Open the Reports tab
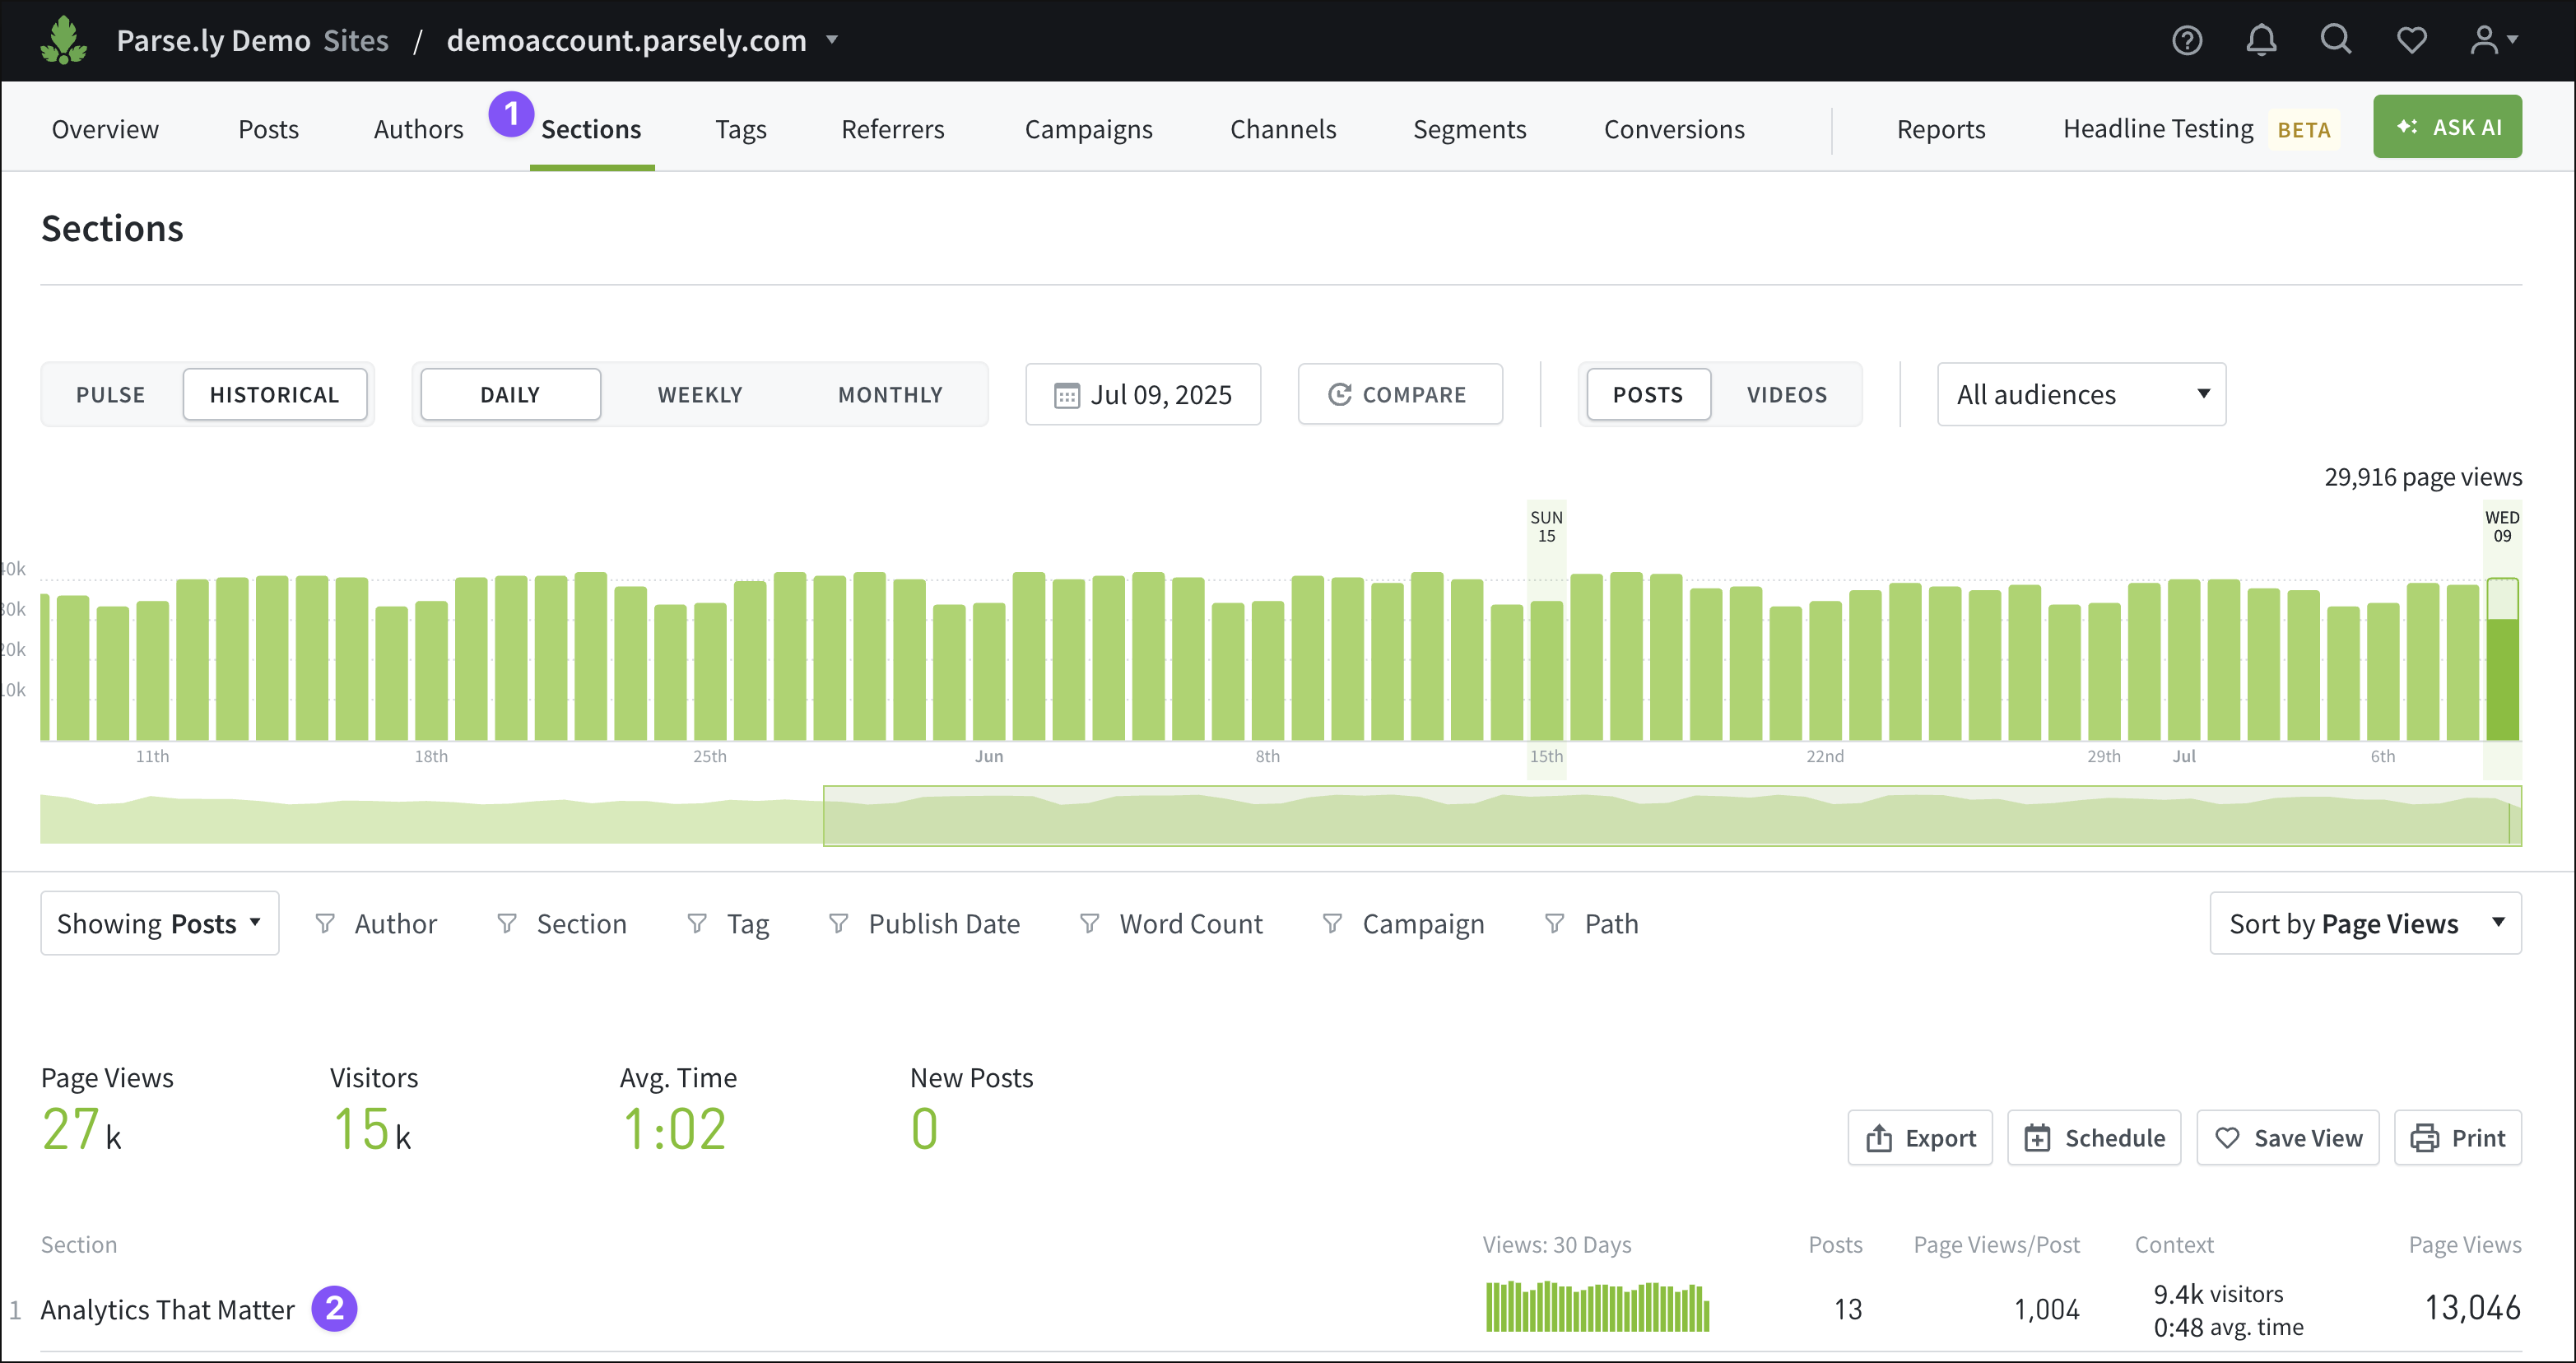2576x1363 pixels. [1941, 129]
